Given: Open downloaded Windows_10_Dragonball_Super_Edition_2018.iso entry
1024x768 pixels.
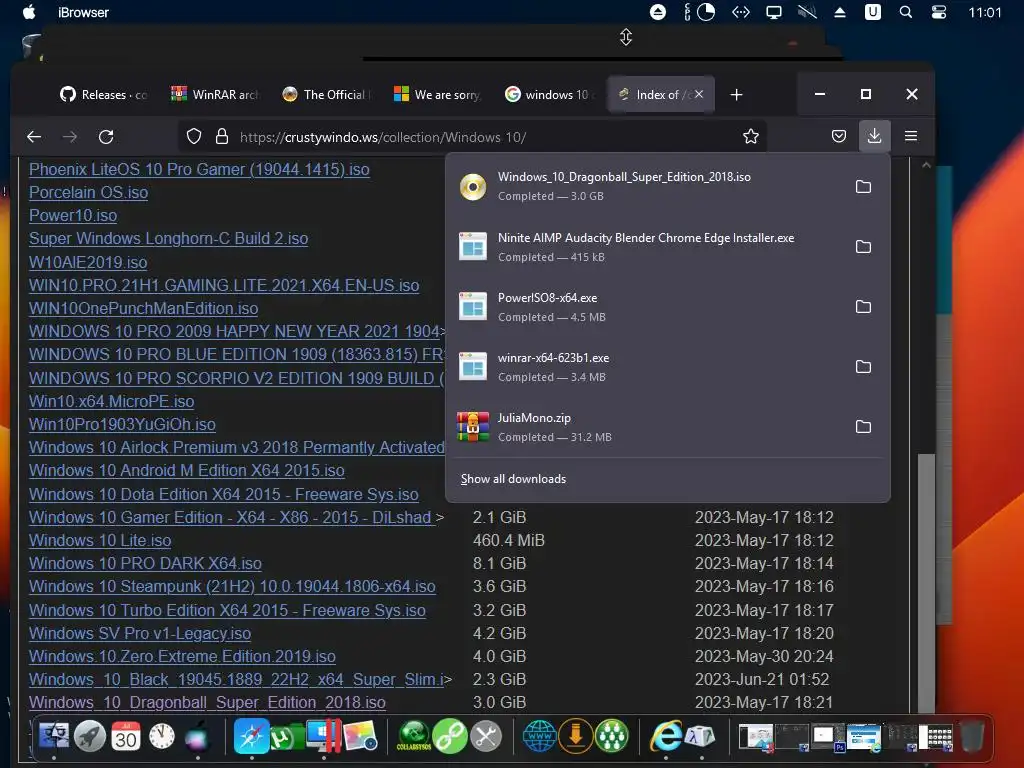Looking at the screenshot, I should pos(647,186).
